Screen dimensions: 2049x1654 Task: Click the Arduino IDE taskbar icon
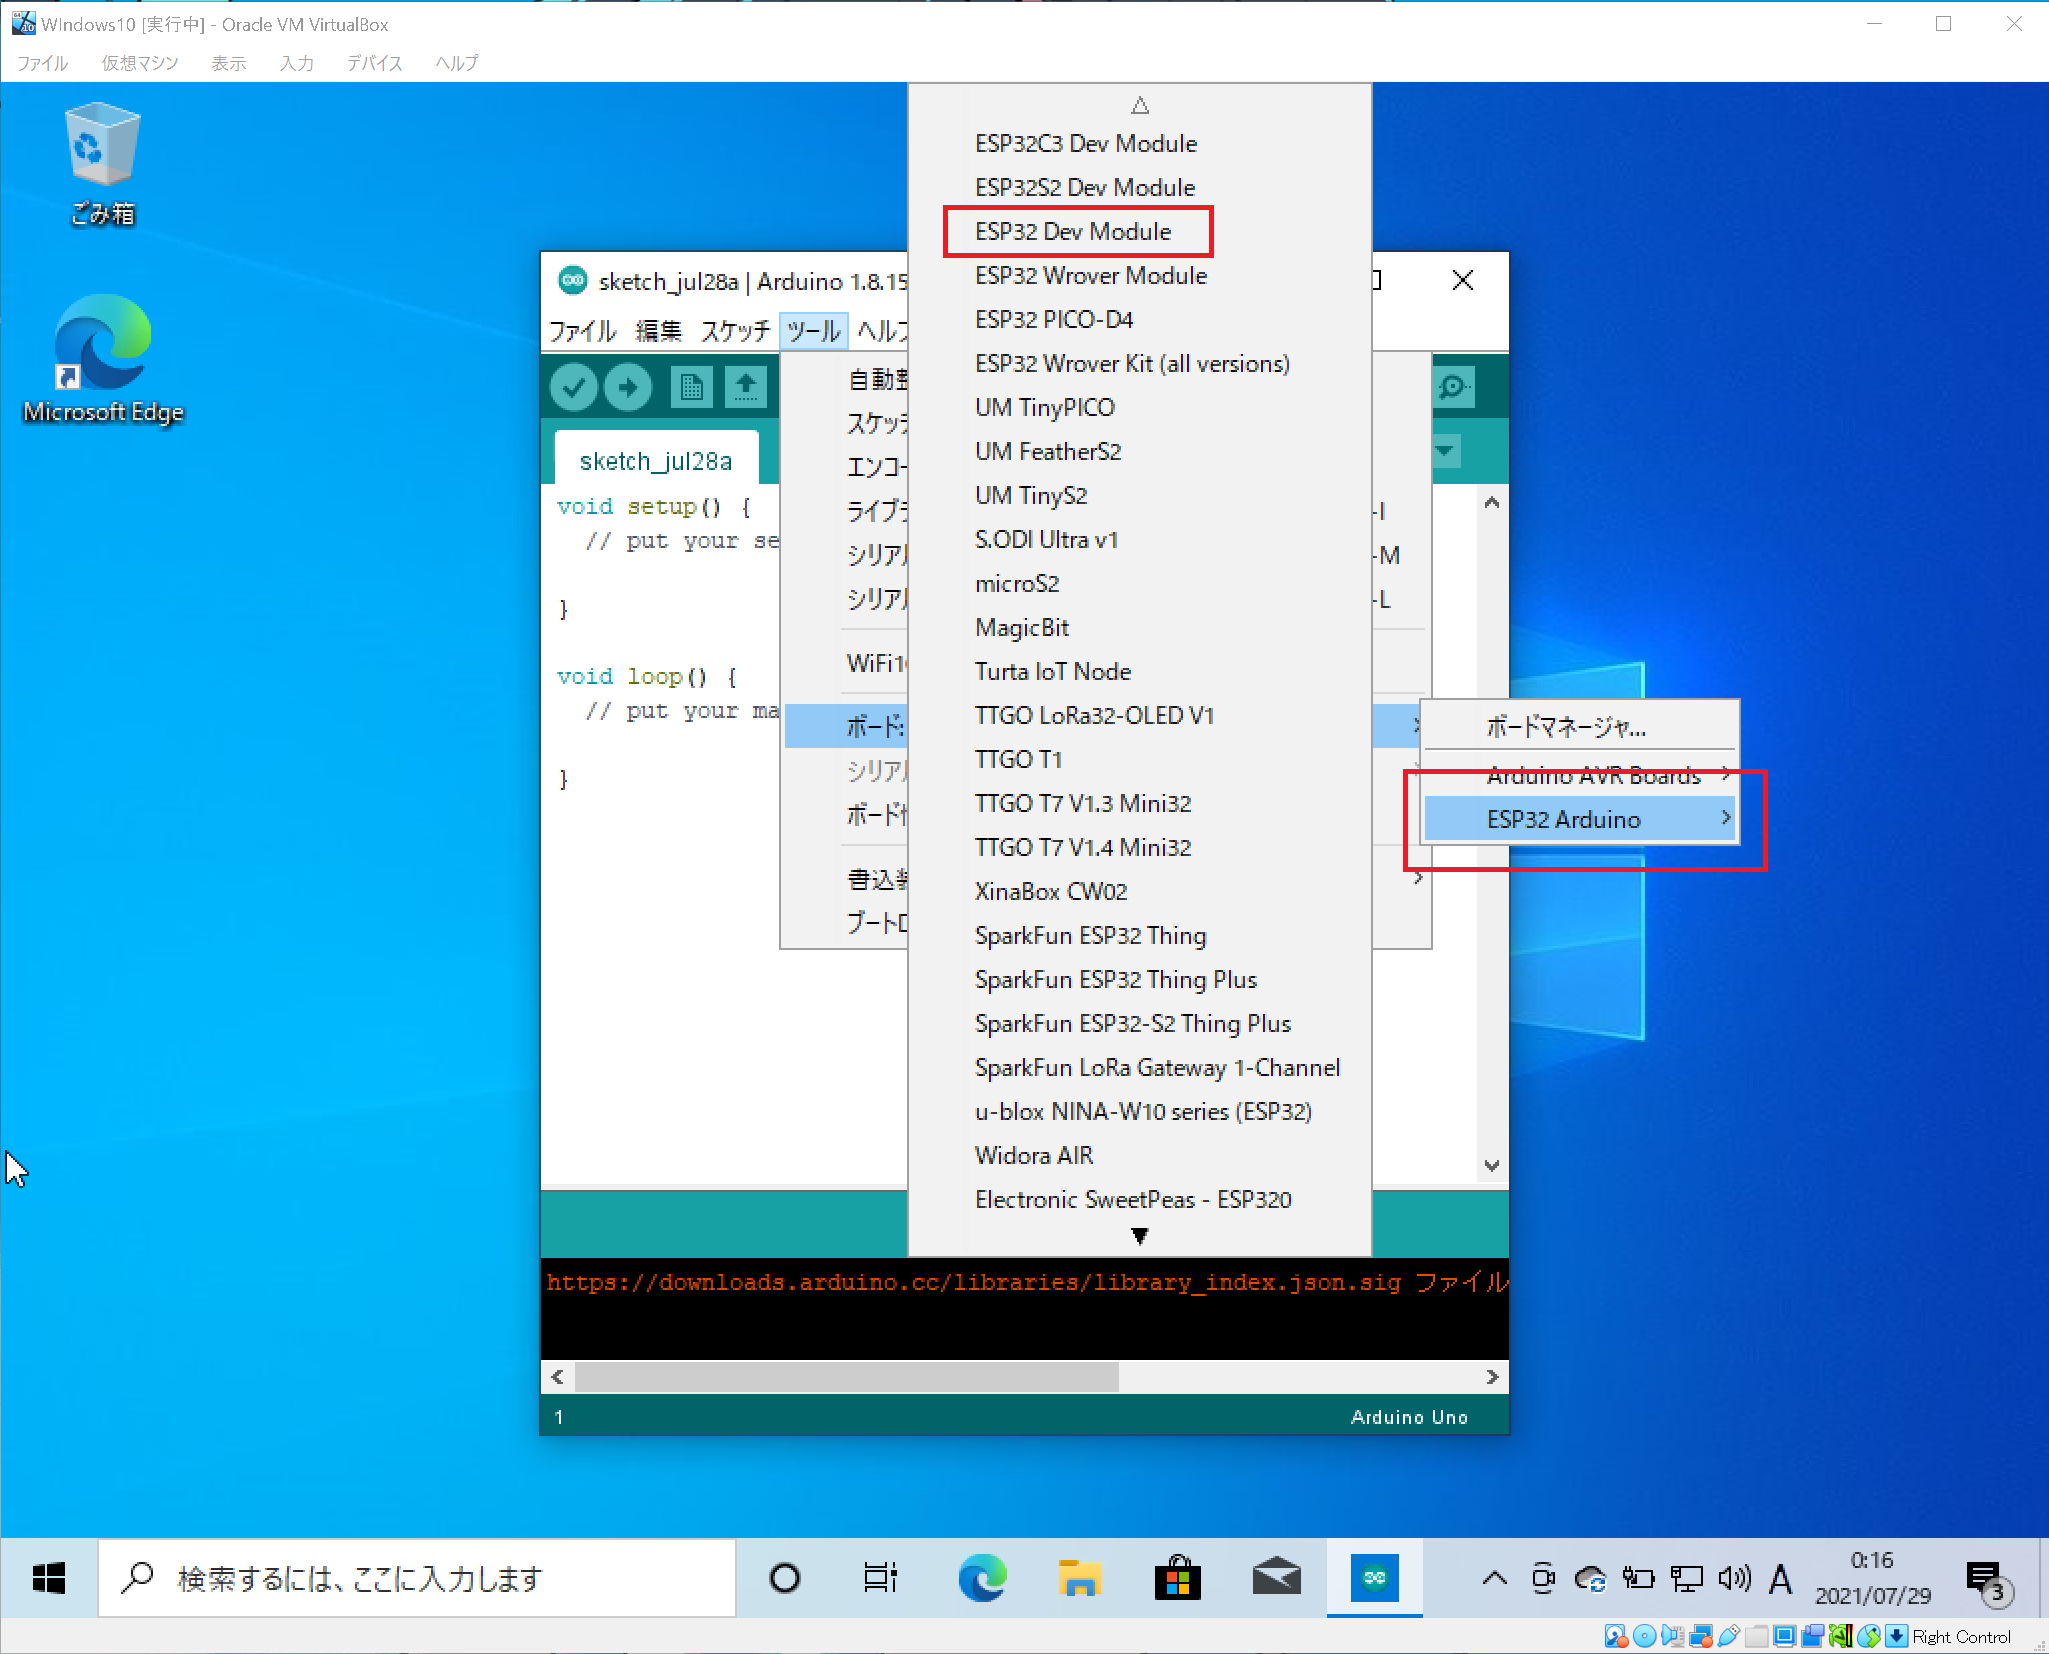click(x=1374, y=1578)
